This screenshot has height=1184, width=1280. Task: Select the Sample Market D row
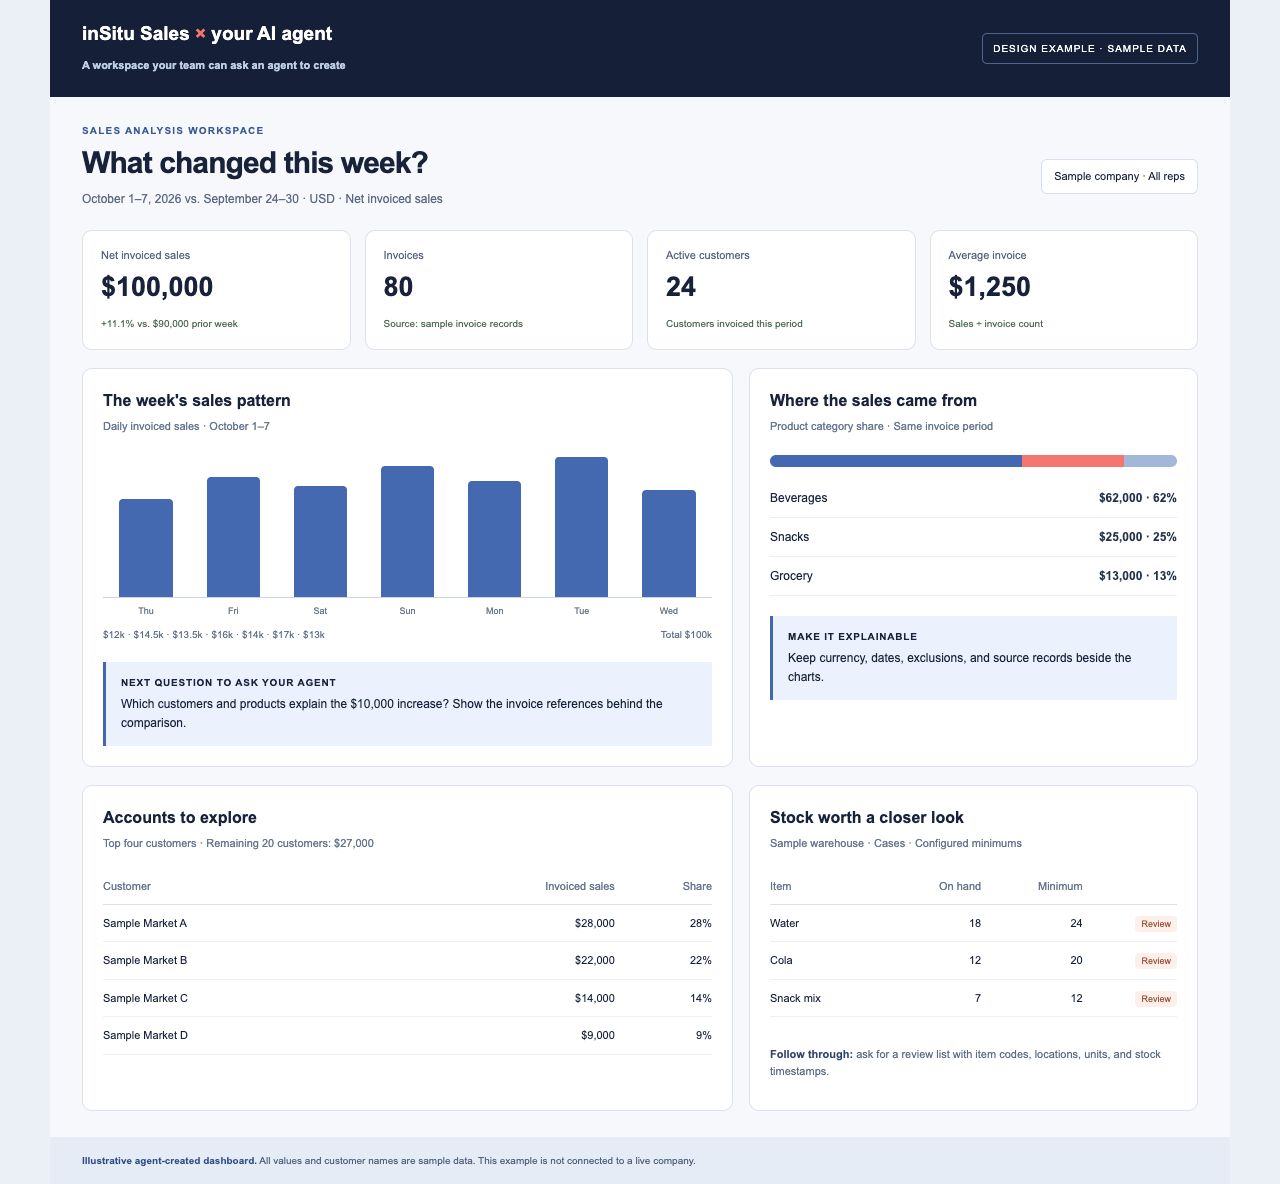(x=407, y=1035)
